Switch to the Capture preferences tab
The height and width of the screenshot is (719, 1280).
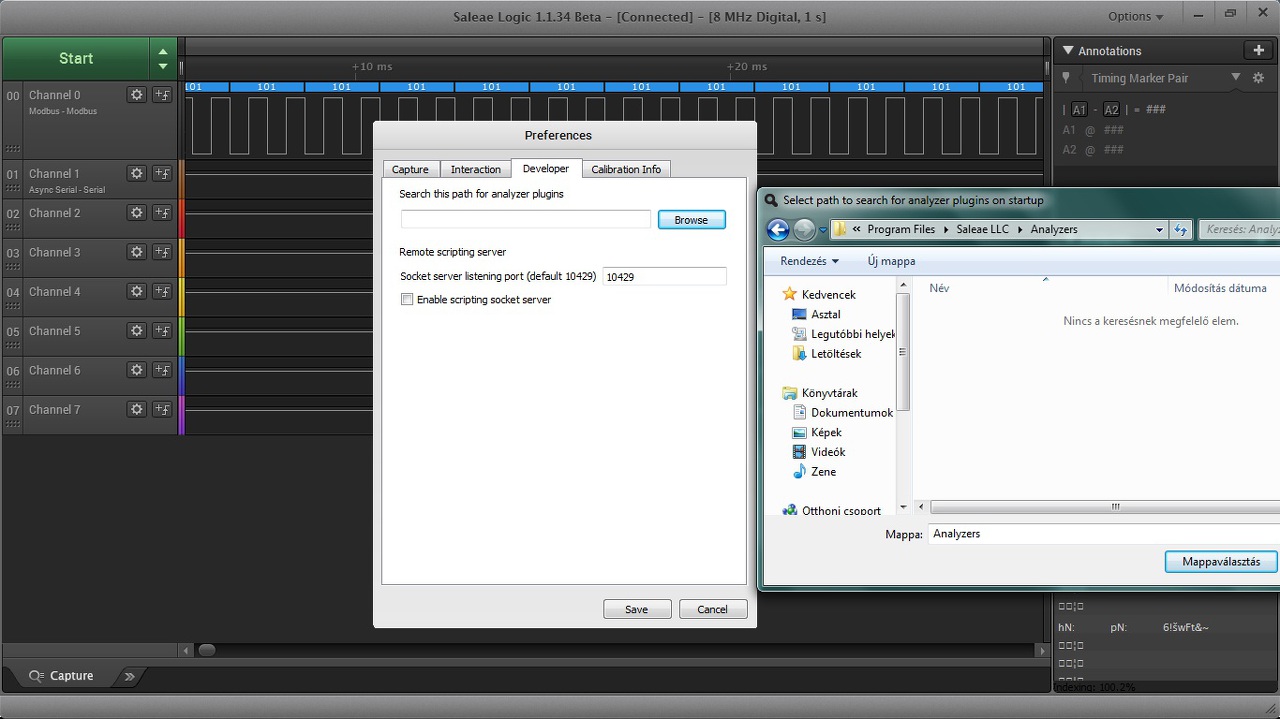[x=410, y=169]
